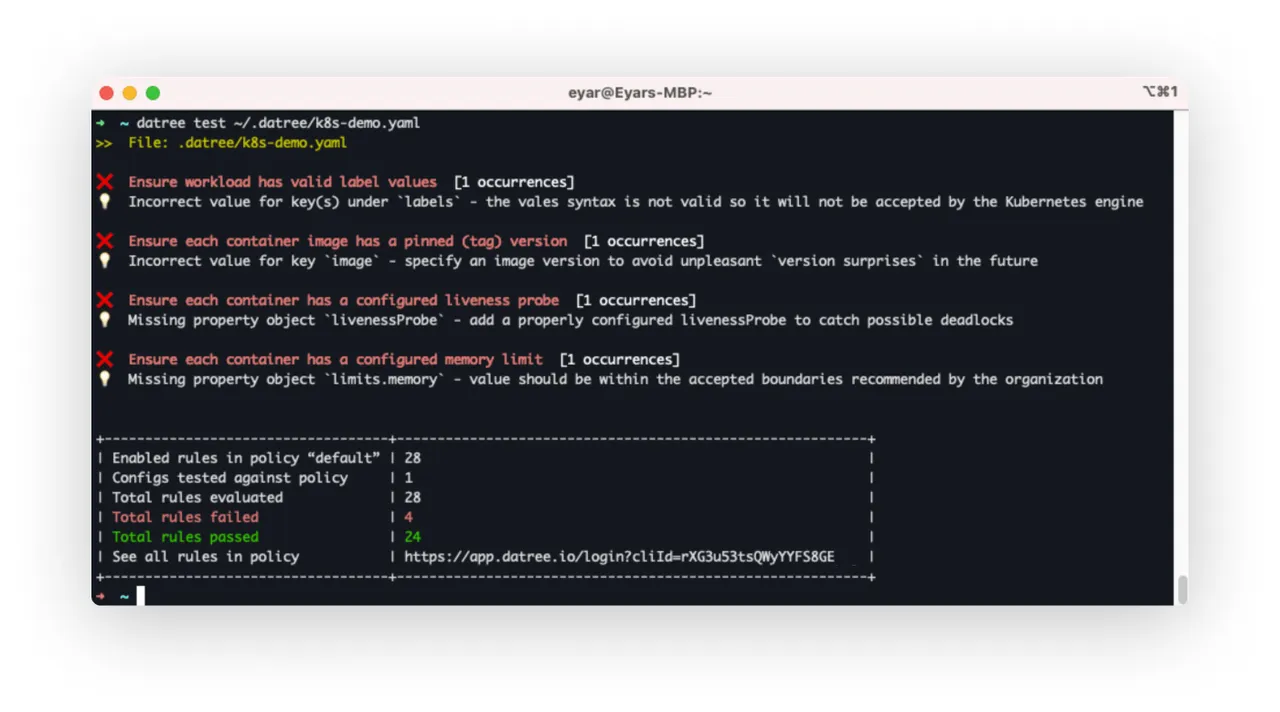Image resolution: width=1280 pixels, height=712 pixels.
Task: Close the terminal with the red button
Action: point(106,93)
